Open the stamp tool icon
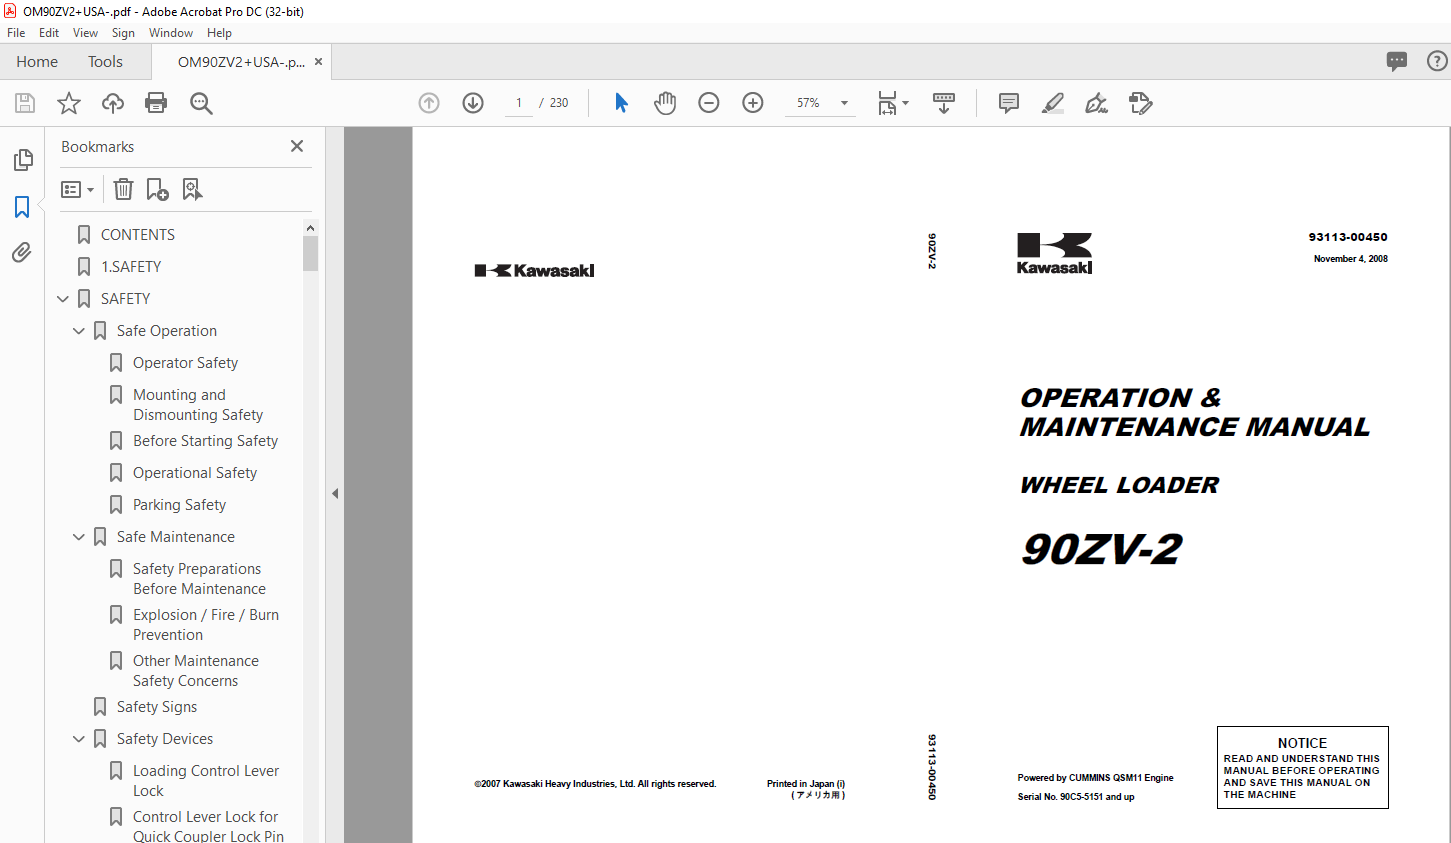 (x=1141, y=103)
